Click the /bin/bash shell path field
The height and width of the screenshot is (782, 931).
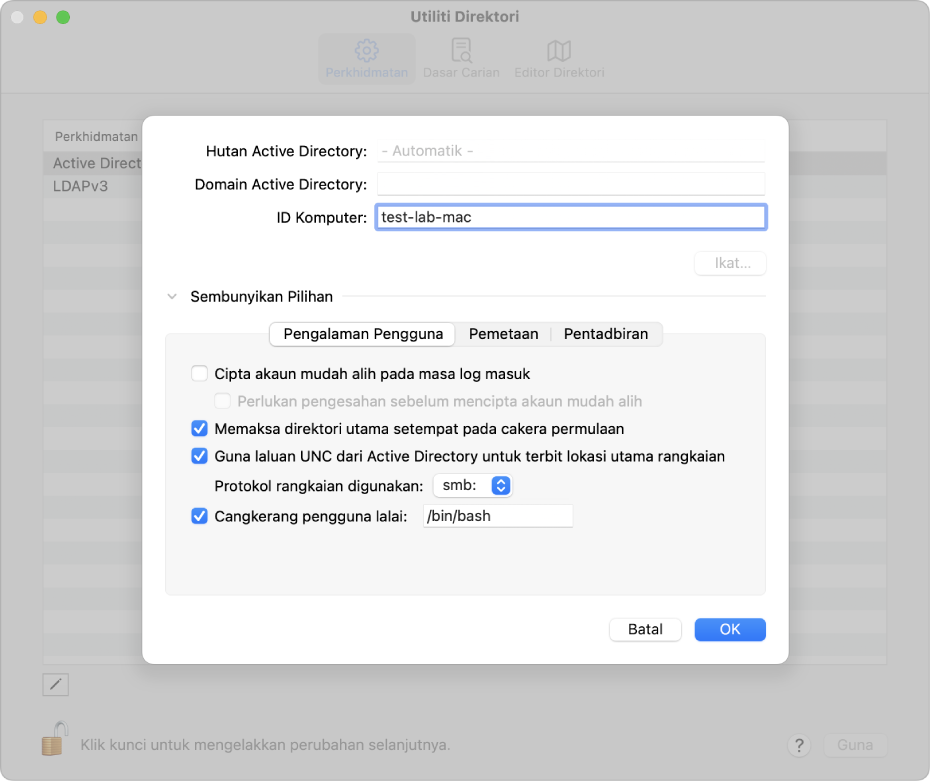(x=498, y=515)
